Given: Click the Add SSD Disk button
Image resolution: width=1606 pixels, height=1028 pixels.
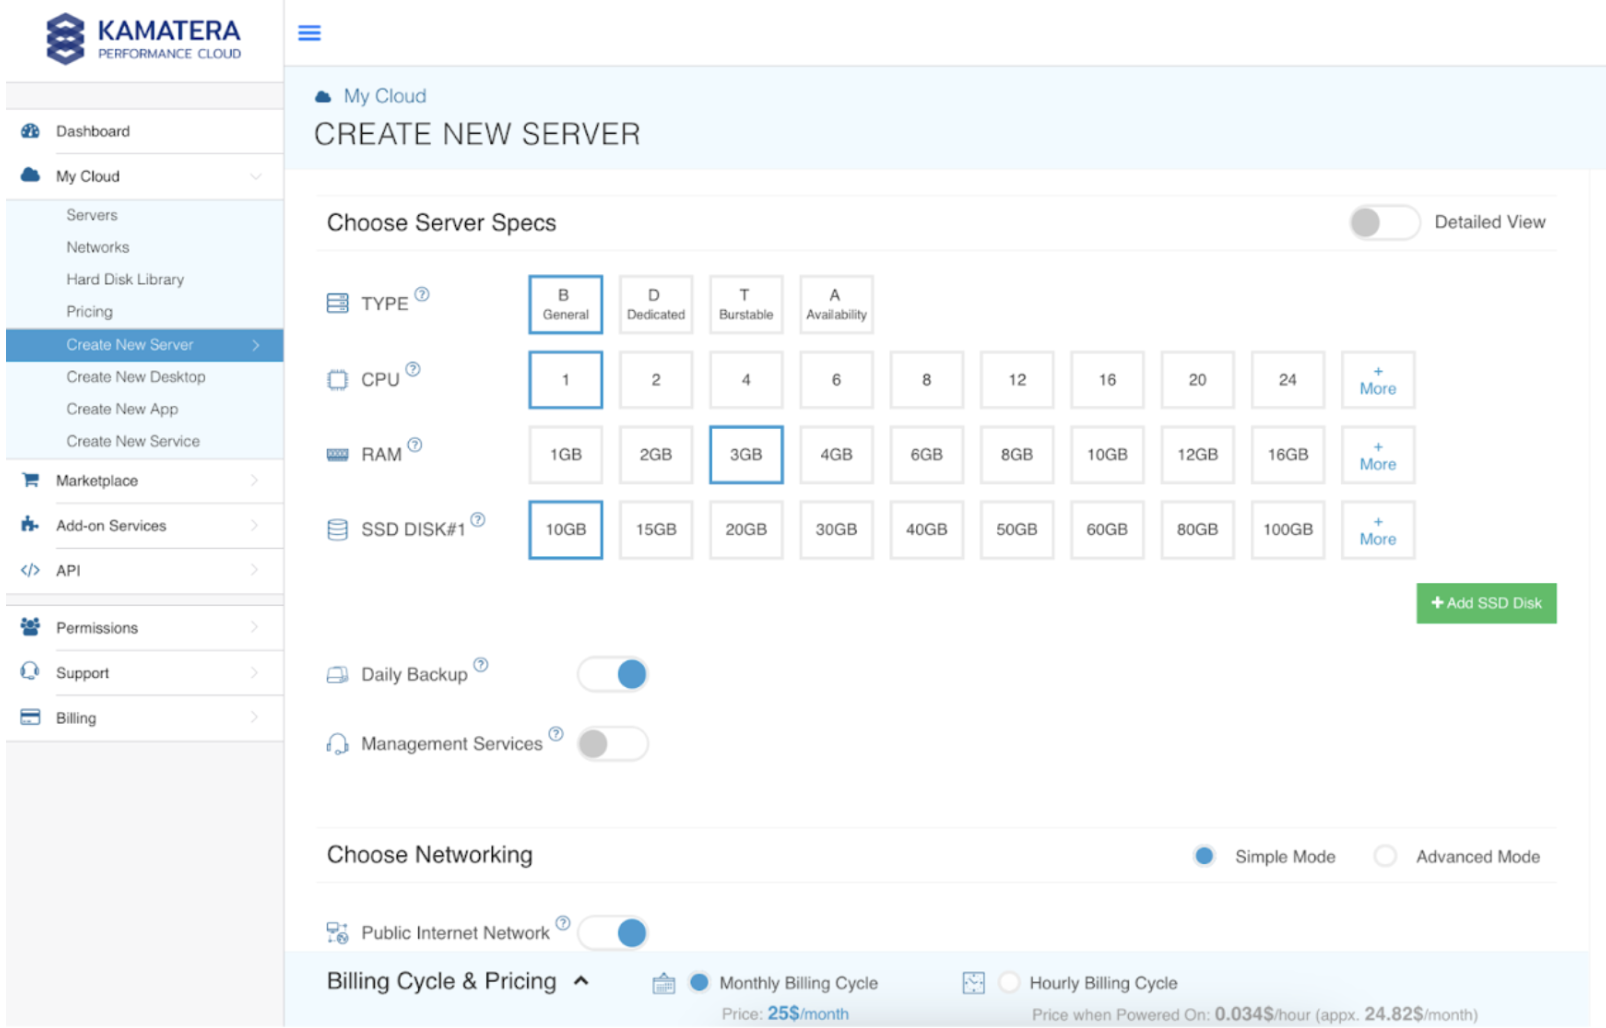Looking at the screenshot, I should click(1485, 603).
